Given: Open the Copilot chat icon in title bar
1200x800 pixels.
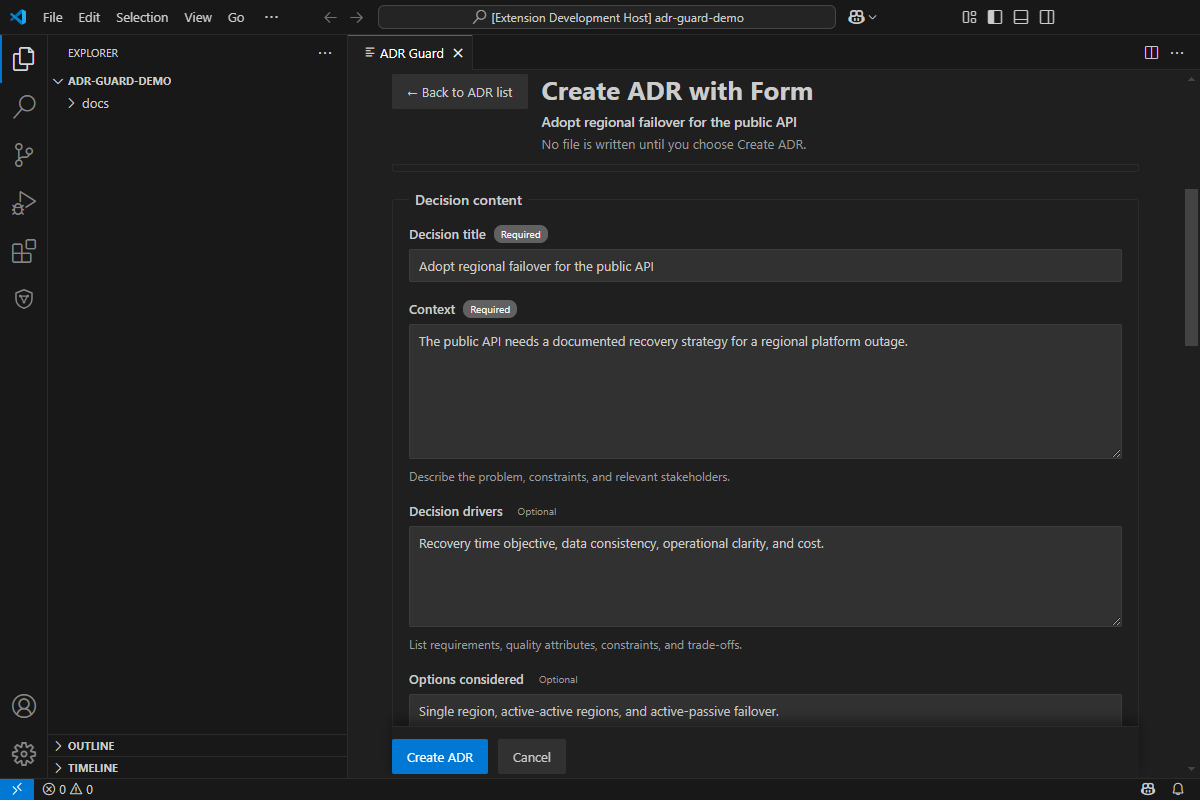Looking at the screenshot, I should tap(856, 17).
